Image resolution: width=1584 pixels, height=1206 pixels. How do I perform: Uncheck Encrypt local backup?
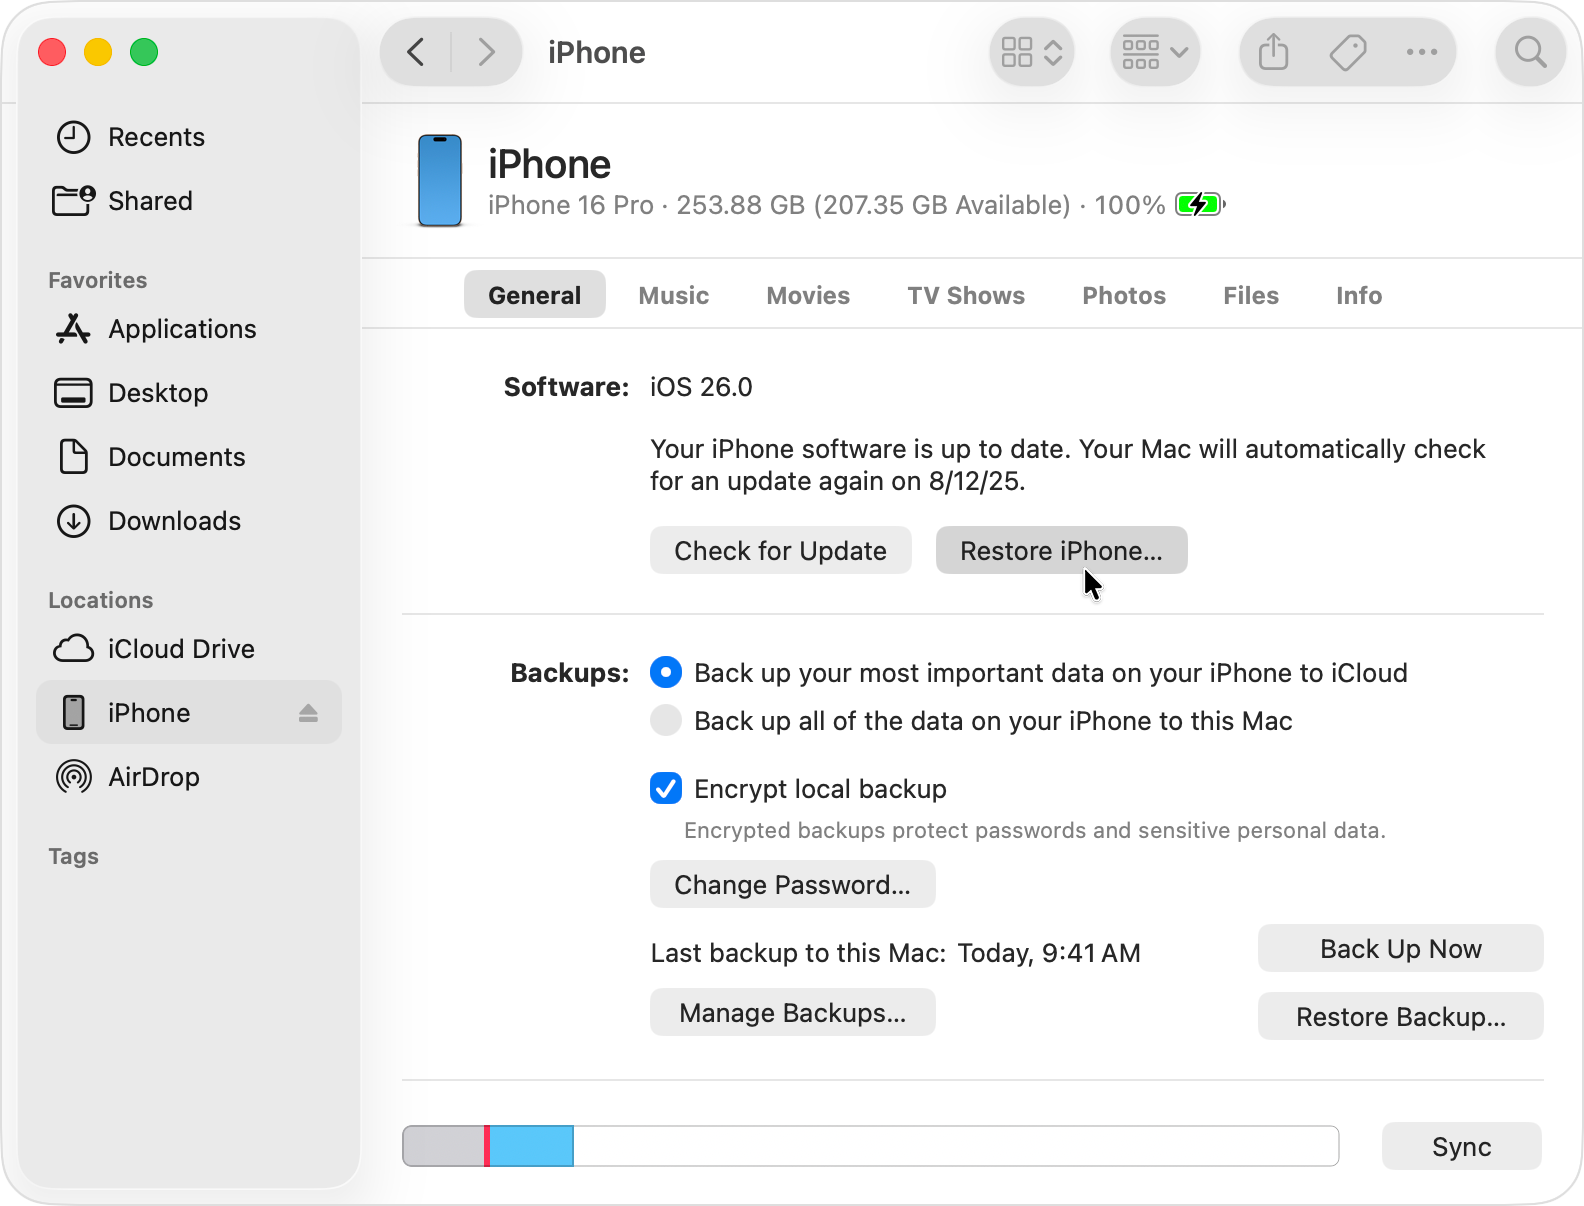point(666,789)
